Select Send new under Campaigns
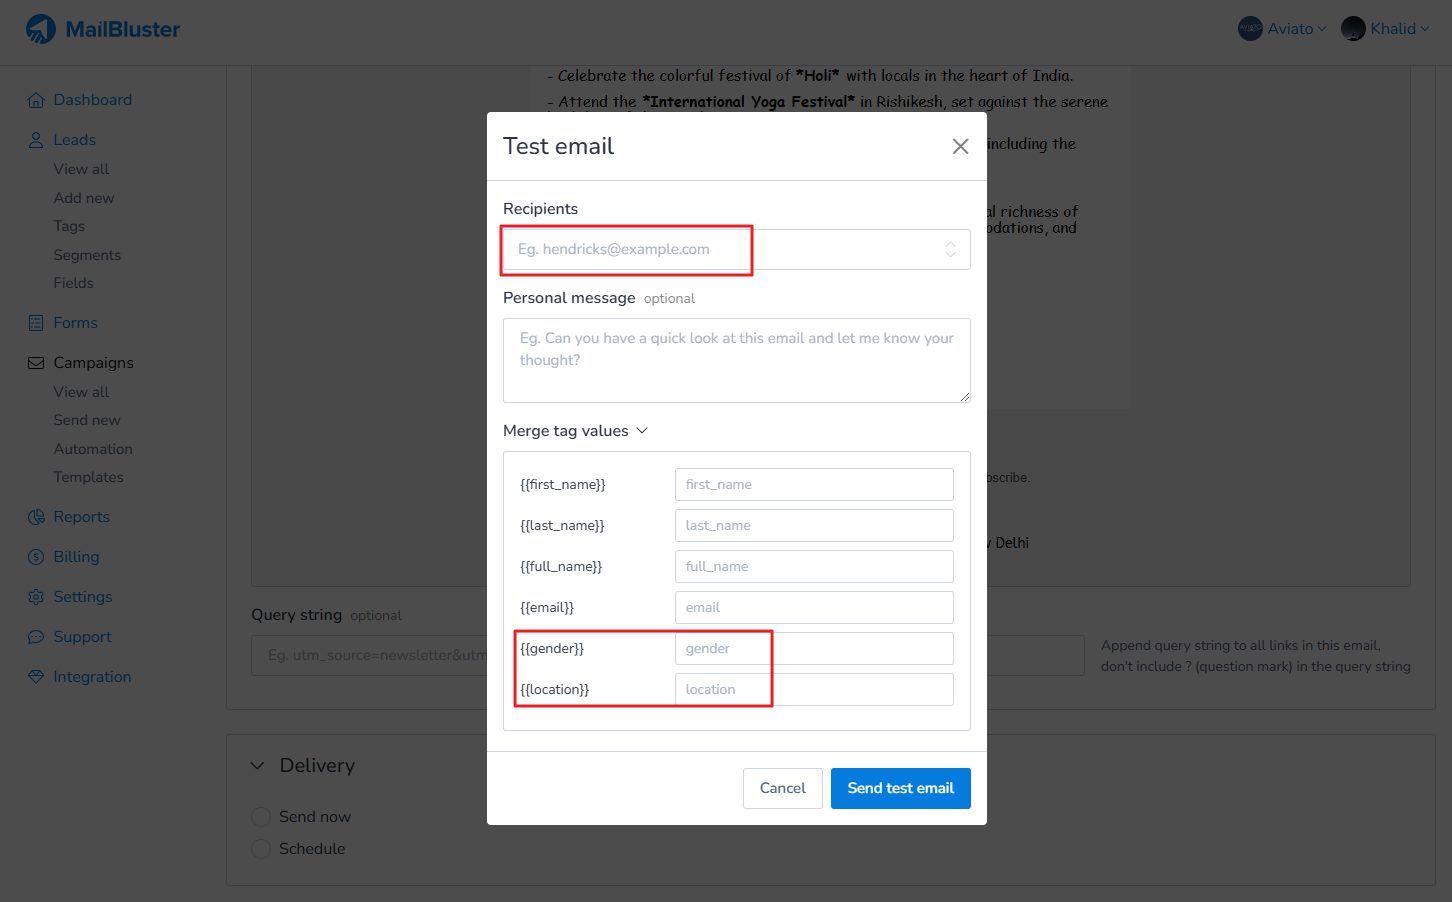 (x=87, y=420)
